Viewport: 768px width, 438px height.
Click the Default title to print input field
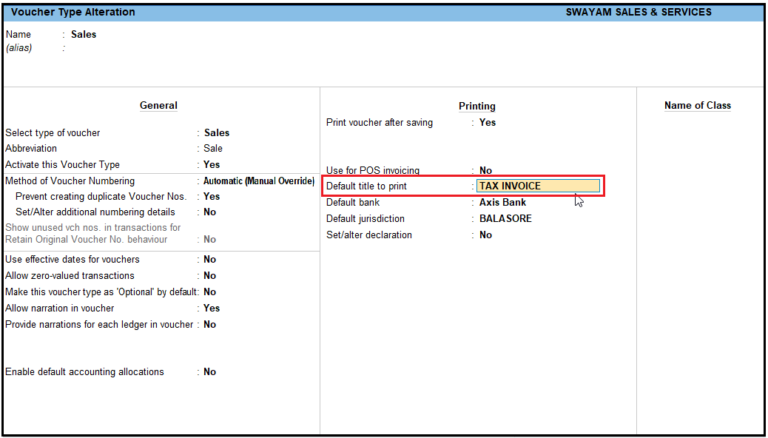[x=538, y=186]
